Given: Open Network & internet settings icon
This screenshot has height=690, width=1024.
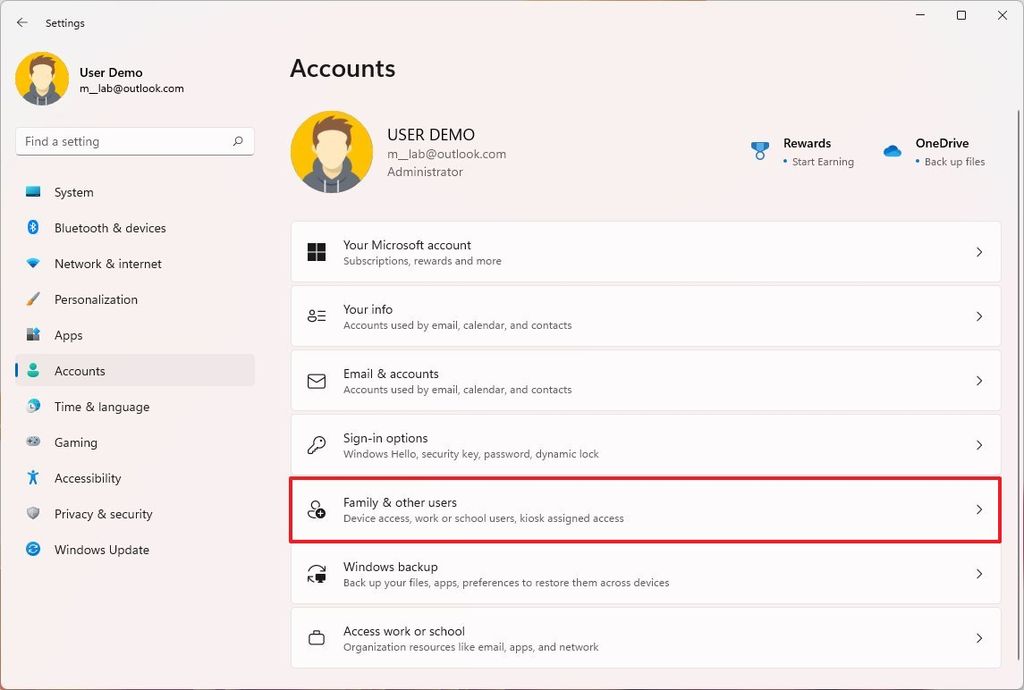Looking at the screenshot, I should click(x=33, y=264).
